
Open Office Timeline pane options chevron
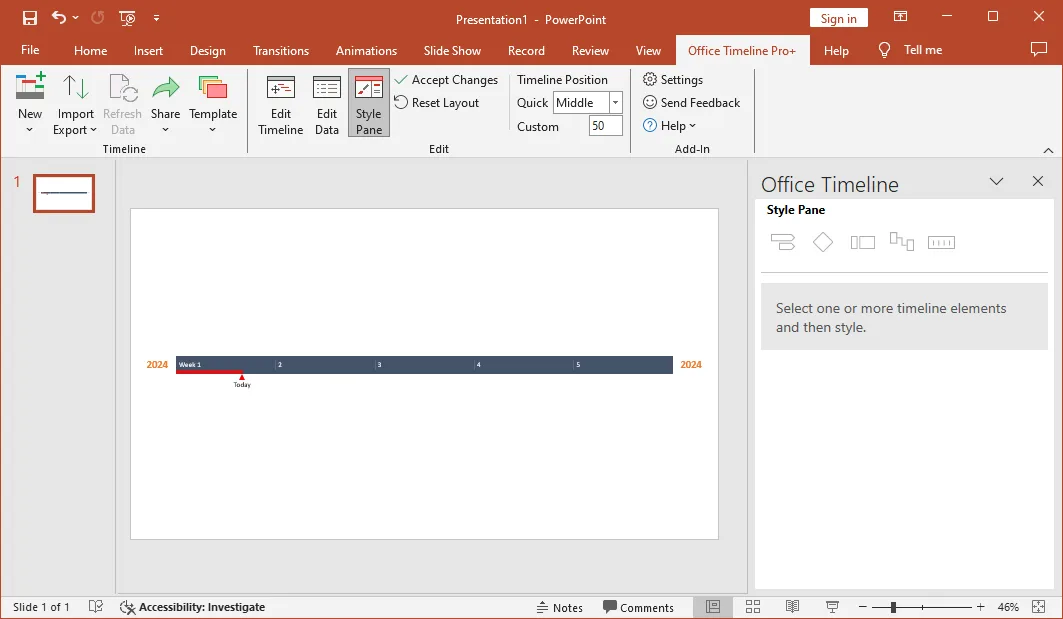996,182
